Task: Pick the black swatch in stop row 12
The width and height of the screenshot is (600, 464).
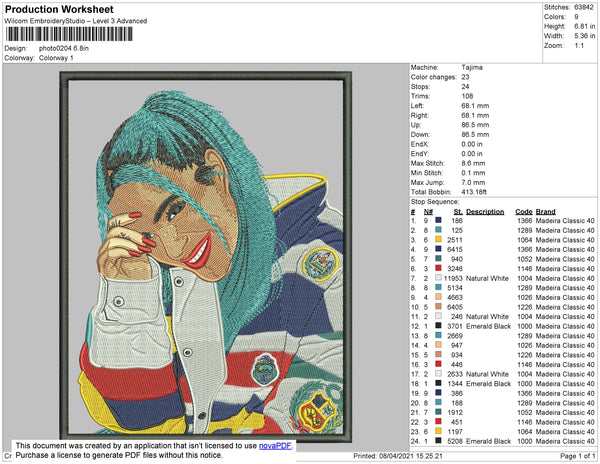Action: (438, 325)
